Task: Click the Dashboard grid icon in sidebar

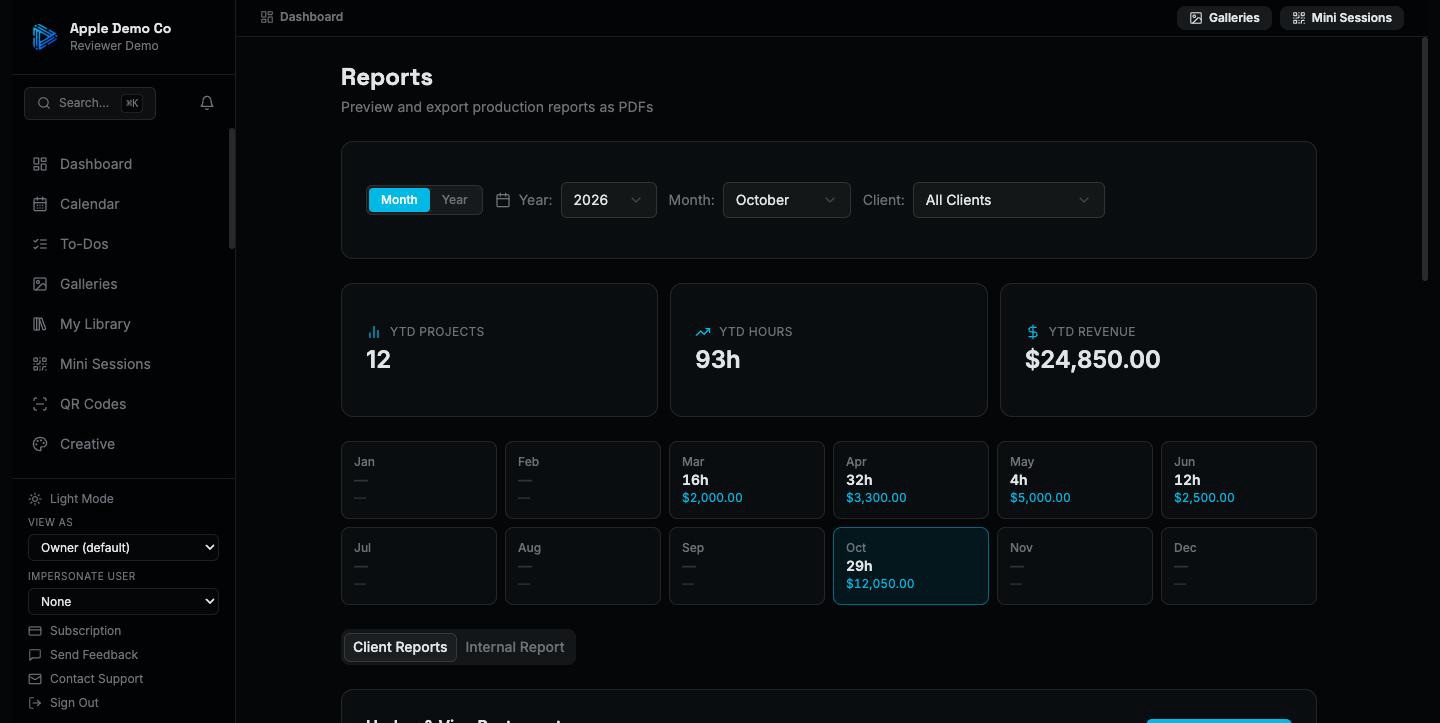Action: [40, 164]
